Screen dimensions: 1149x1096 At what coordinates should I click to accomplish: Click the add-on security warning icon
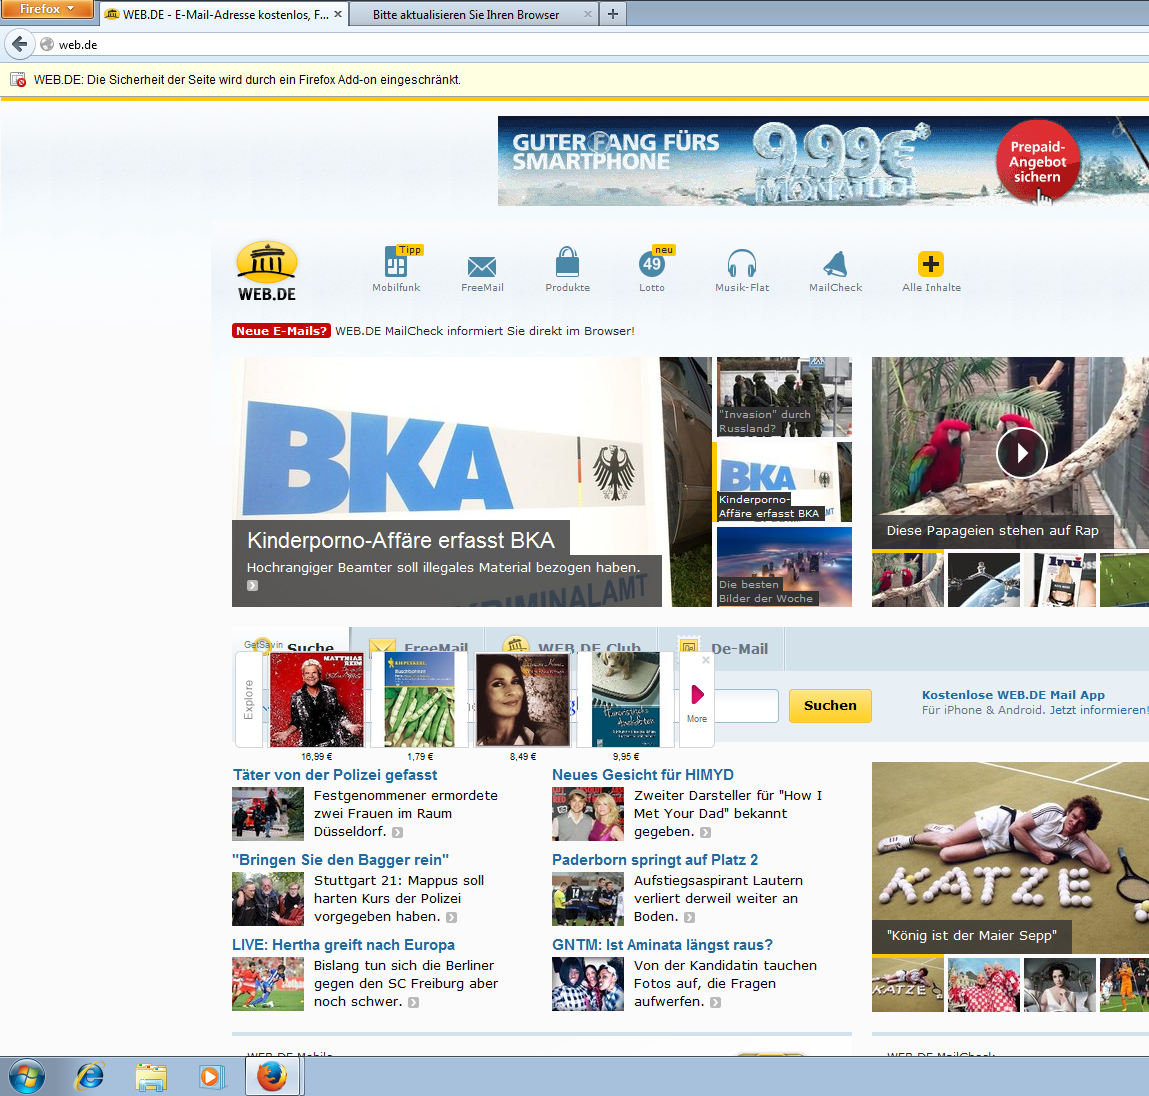[18, 80]
